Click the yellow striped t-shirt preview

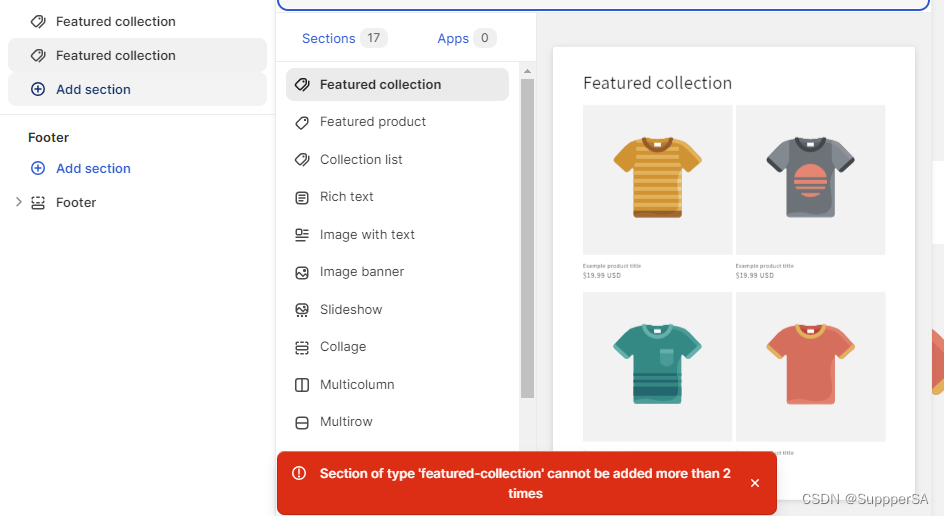click(658, 179)
